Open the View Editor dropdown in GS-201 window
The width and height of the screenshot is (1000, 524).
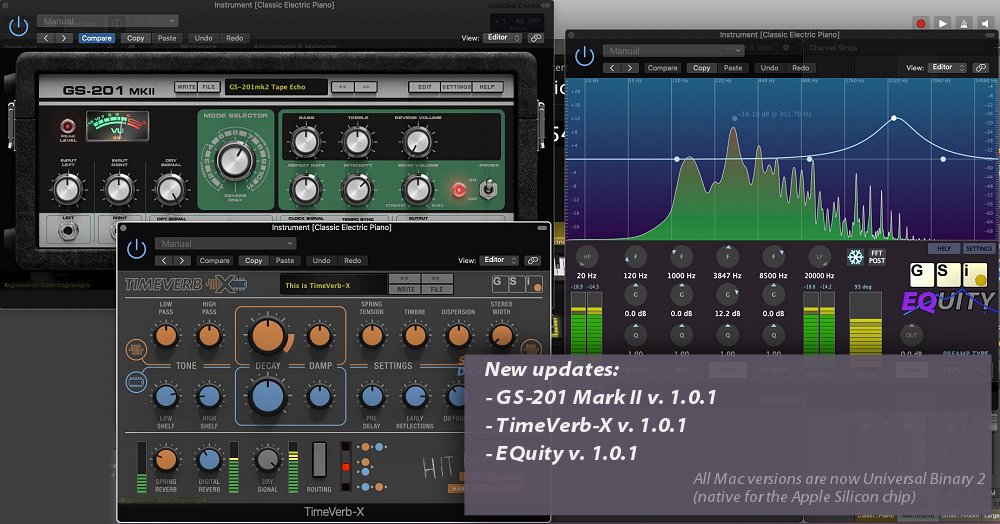pos(502,38)
